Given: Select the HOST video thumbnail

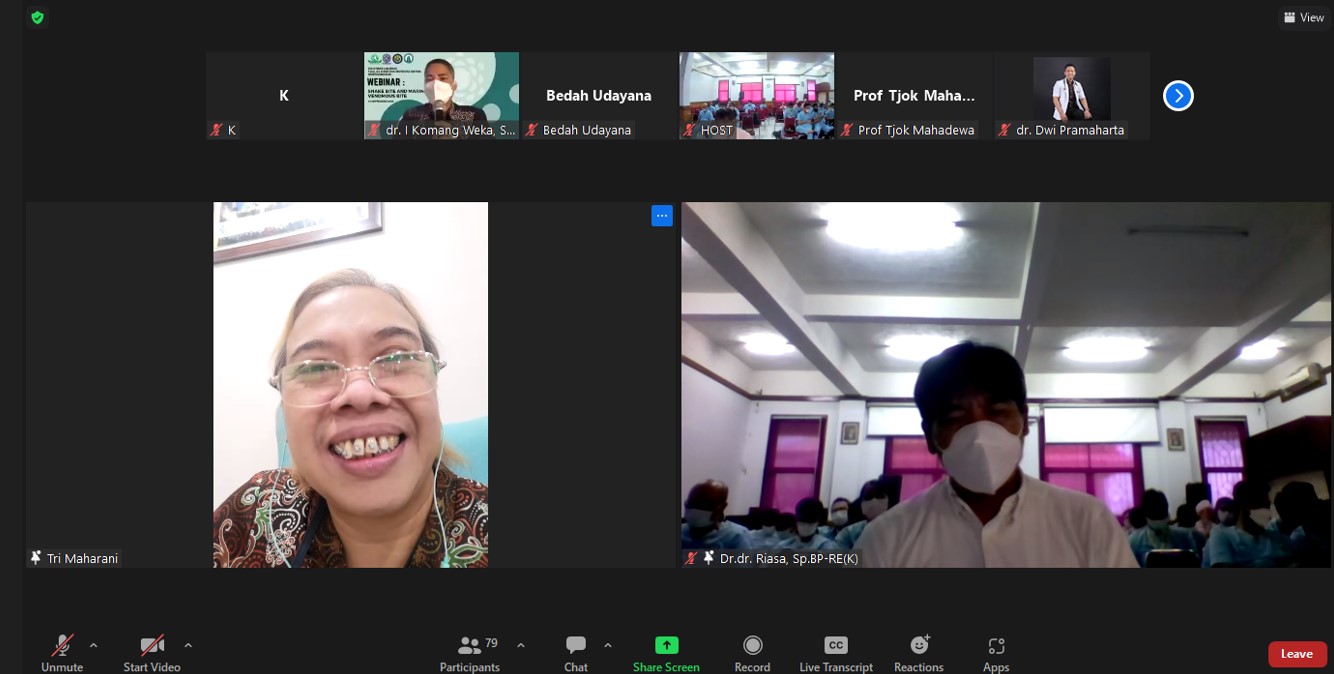Looking at the screenshot, I should tap(756, 95).
